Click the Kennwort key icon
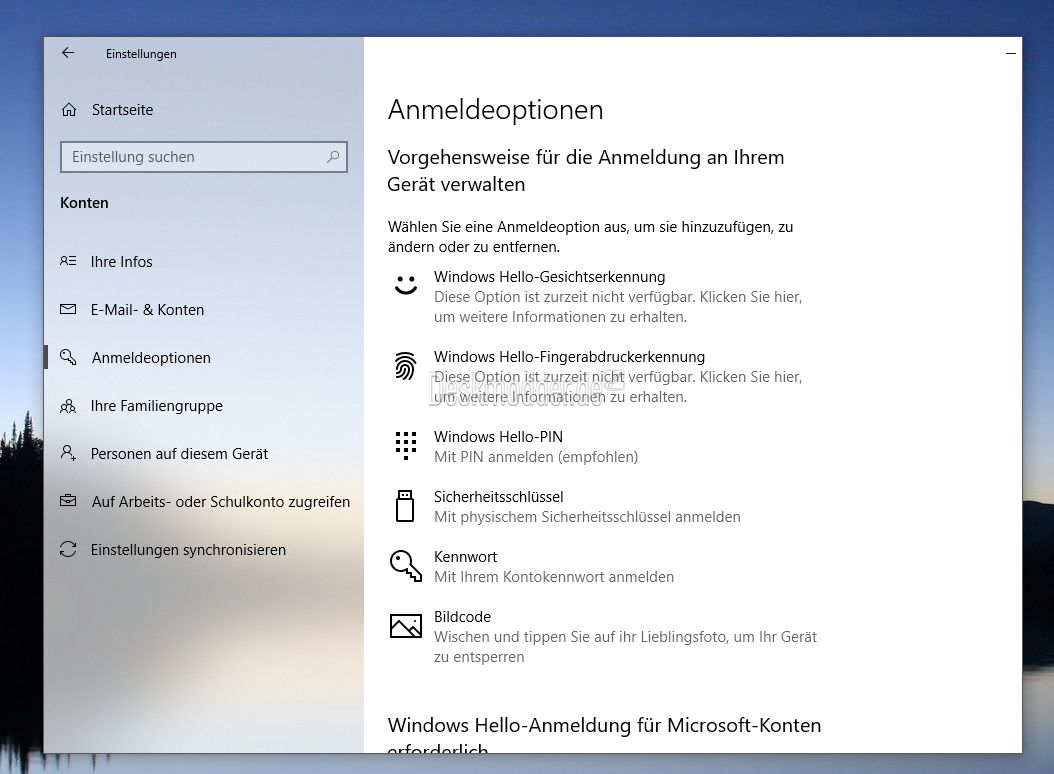 (x=406, y=566)
